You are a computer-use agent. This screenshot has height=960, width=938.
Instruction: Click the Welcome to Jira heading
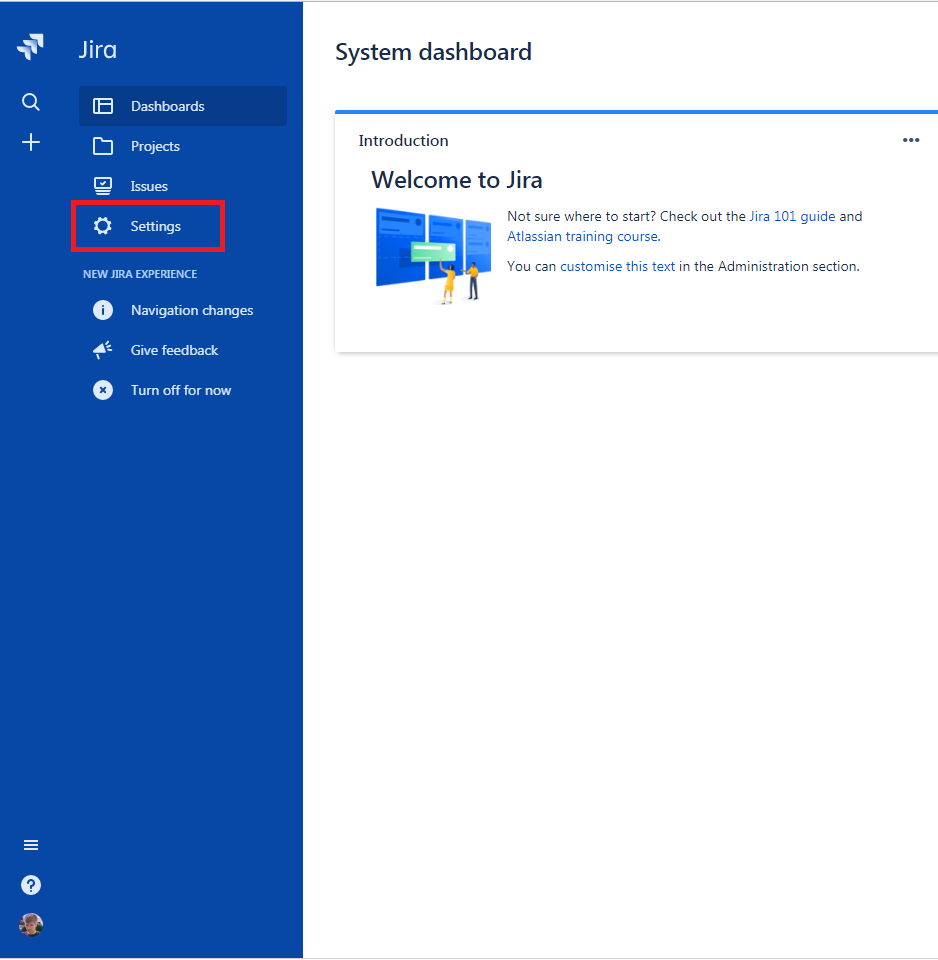[457, 180]
